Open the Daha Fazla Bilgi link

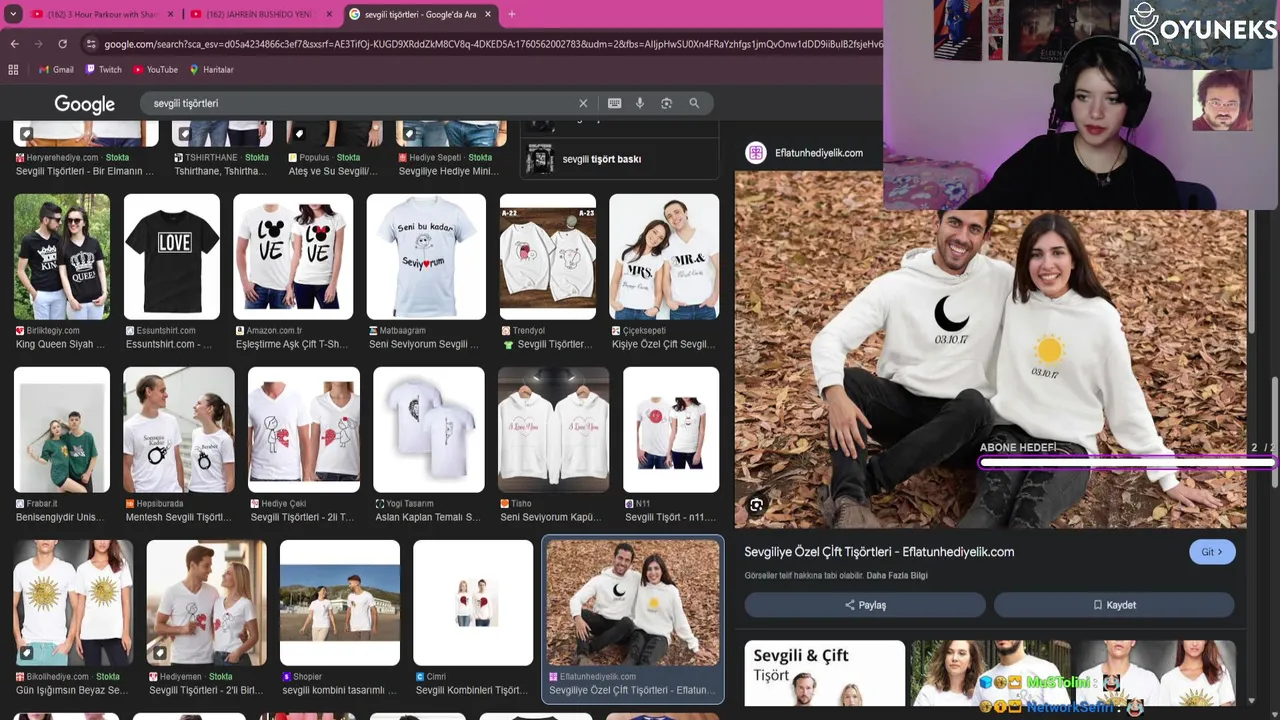pyautogui.click(x=897, y=576)
